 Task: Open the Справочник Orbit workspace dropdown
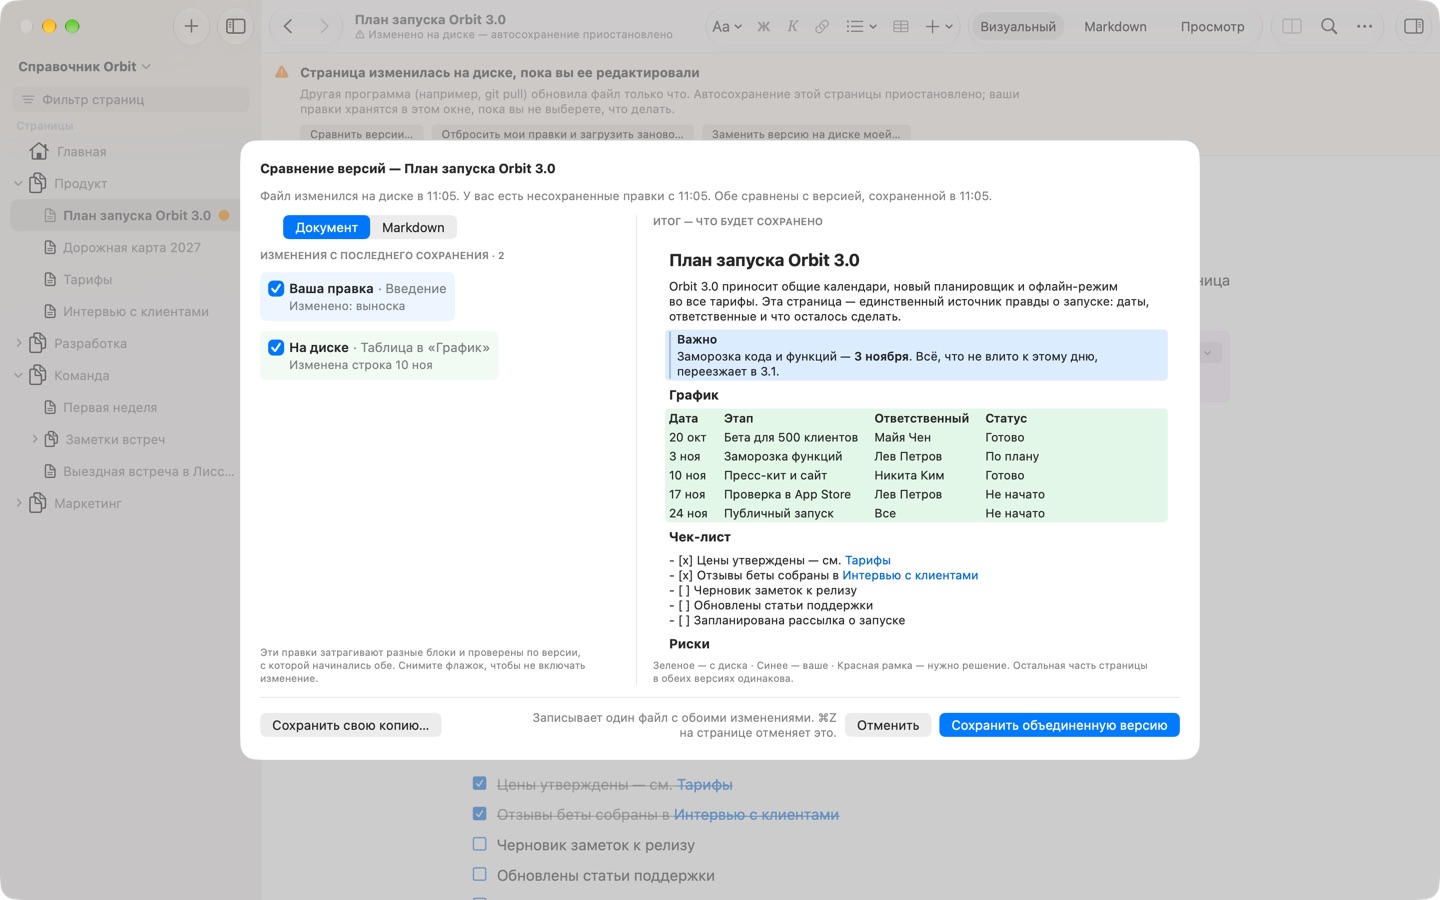click(84, 67)
